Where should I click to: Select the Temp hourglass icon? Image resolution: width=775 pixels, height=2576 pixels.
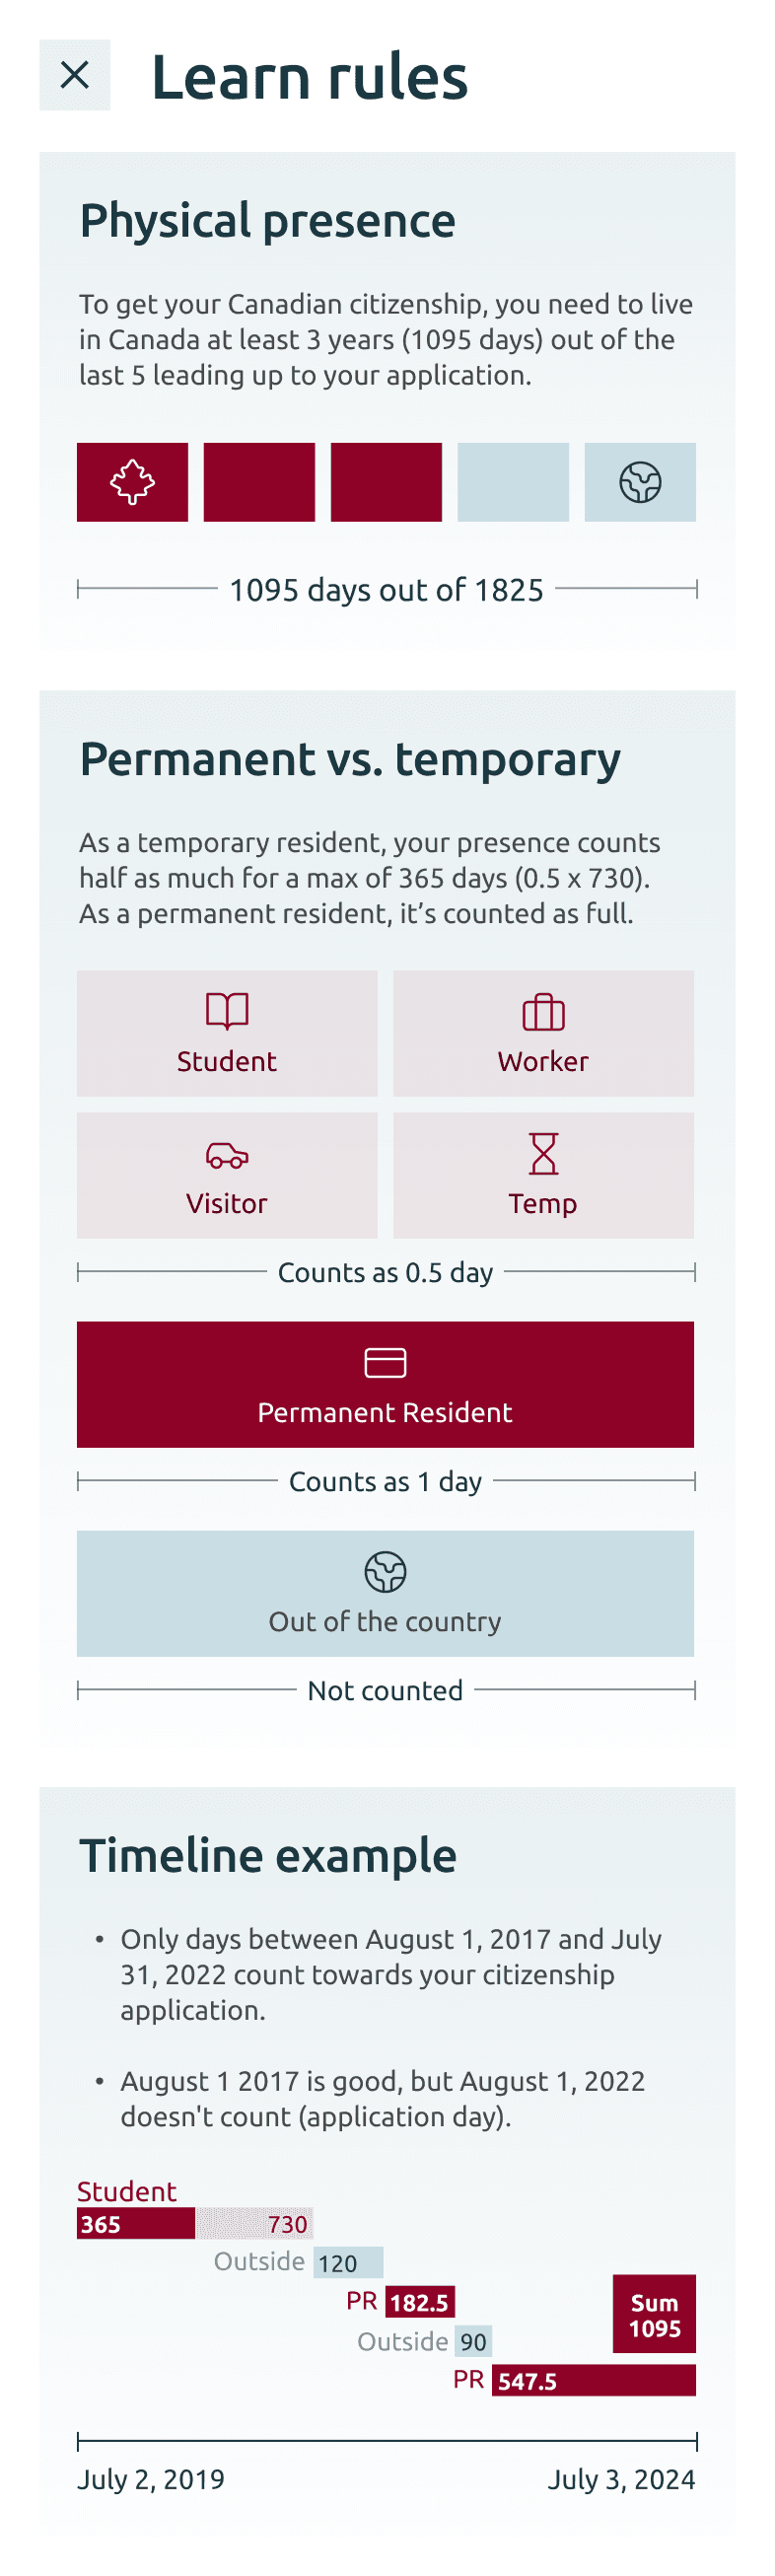click(543, 1154)
